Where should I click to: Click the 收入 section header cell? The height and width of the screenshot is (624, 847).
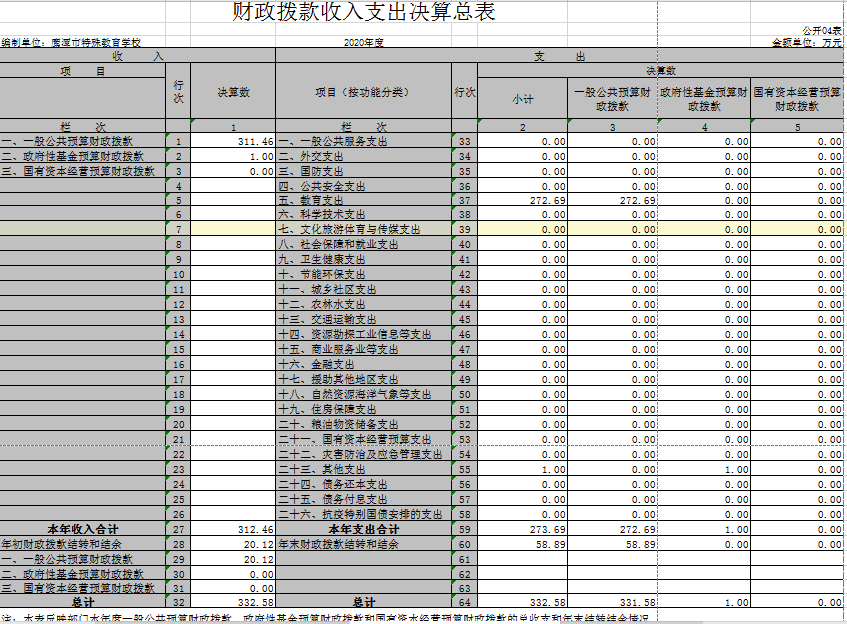pyautogui.click(x=137, y=56)
